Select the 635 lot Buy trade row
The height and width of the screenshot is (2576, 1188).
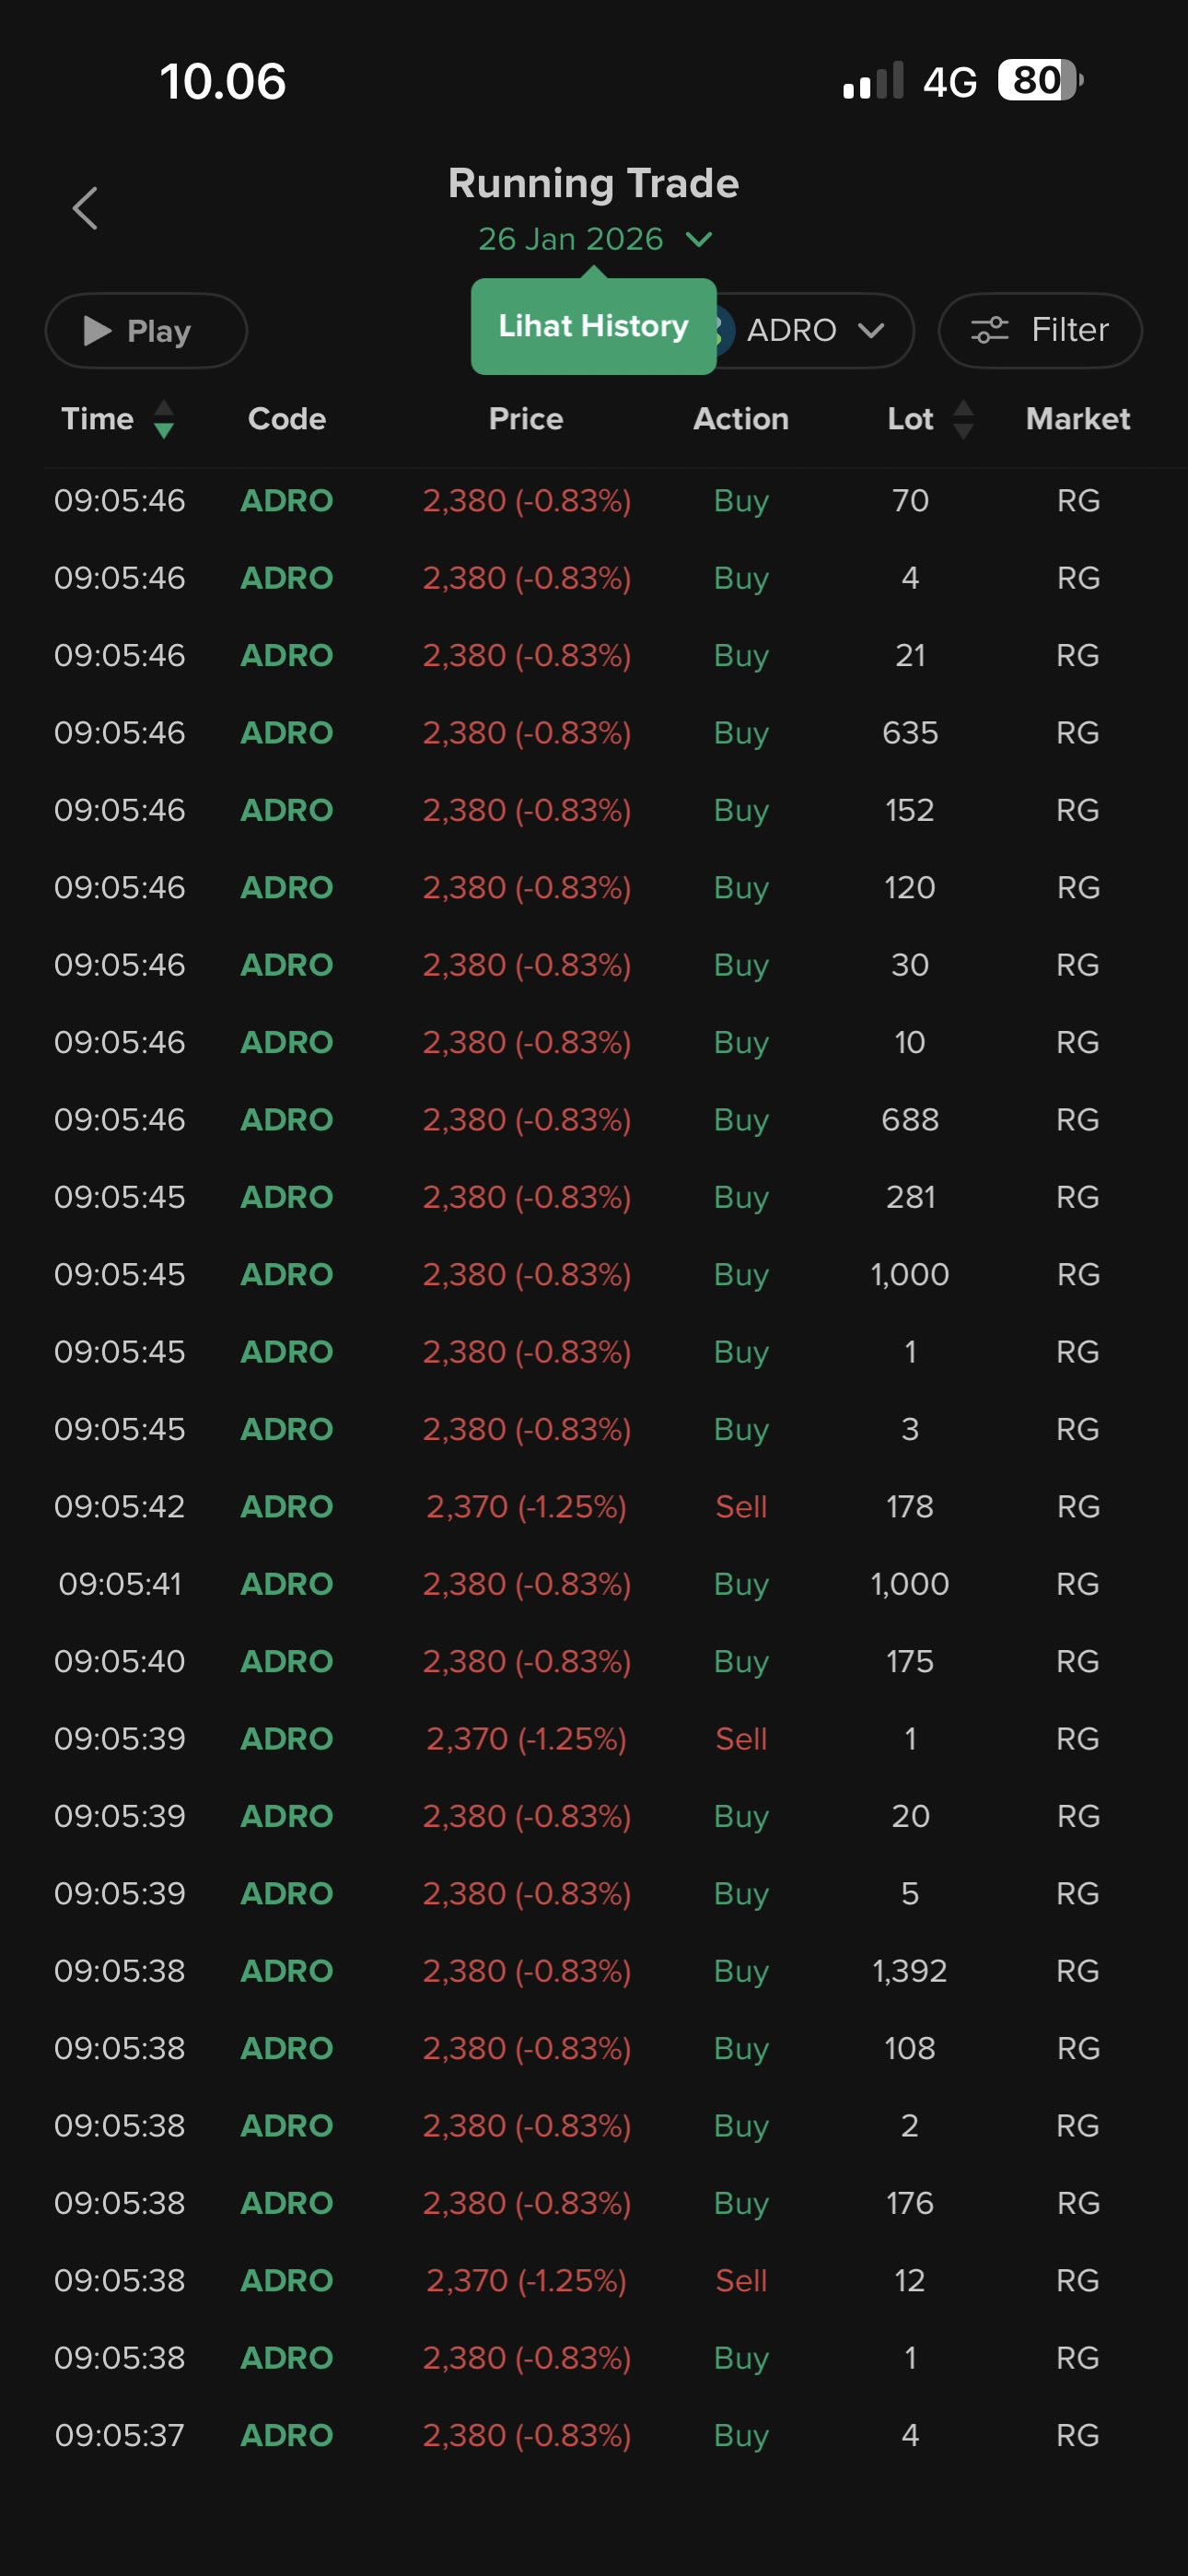[594, 733]
